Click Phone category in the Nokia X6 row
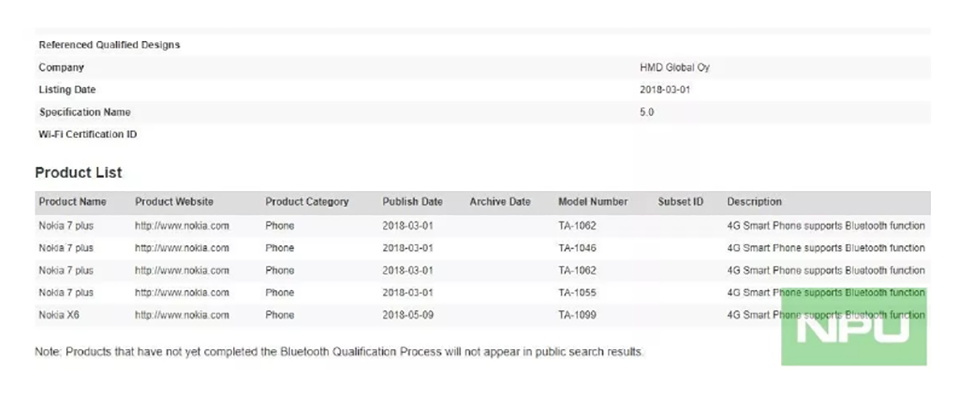This screenshot has height=394, width=960. 280,316
